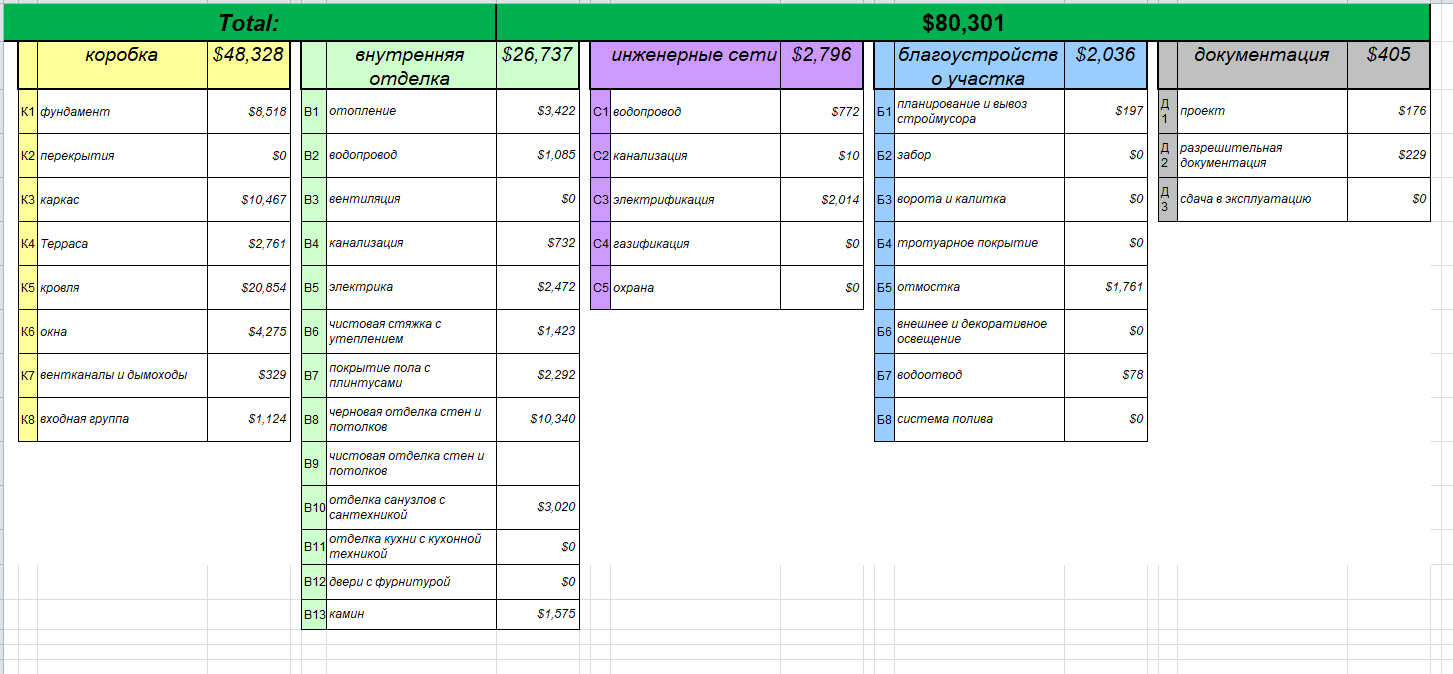Click the $1,575 камин cost
Image resolution: width=1453 pixels, height=674 pixels.
tap(537, 614)
